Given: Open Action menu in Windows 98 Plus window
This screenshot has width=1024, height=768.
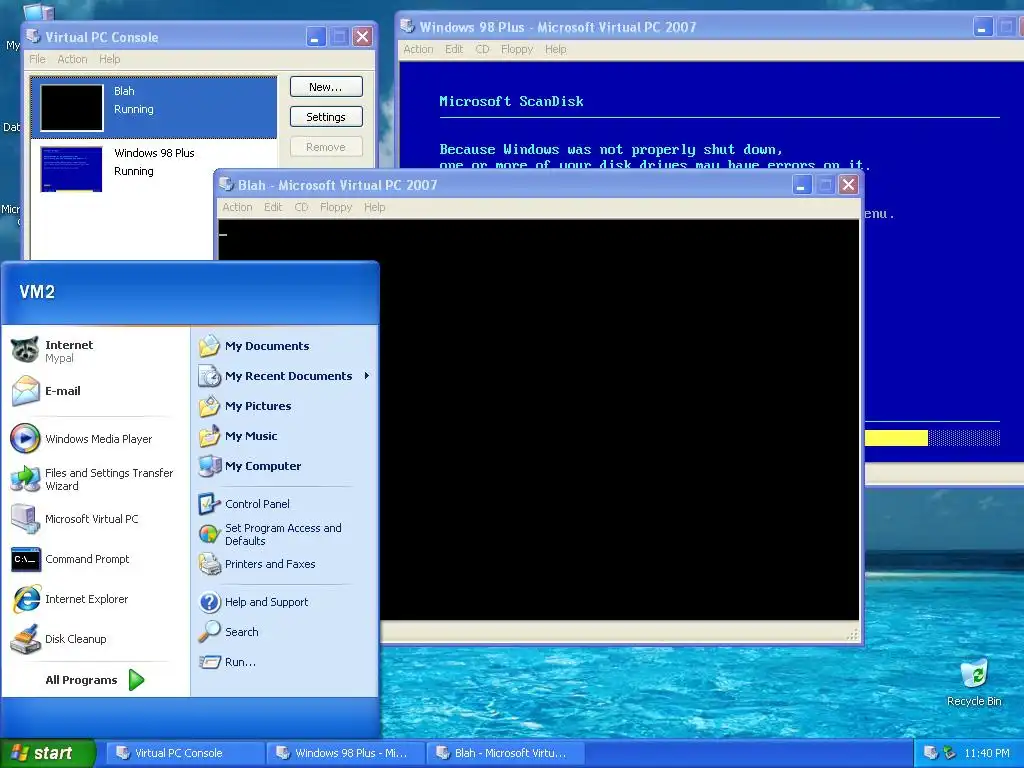Looking at the screenshot, I should coord(418,49).
